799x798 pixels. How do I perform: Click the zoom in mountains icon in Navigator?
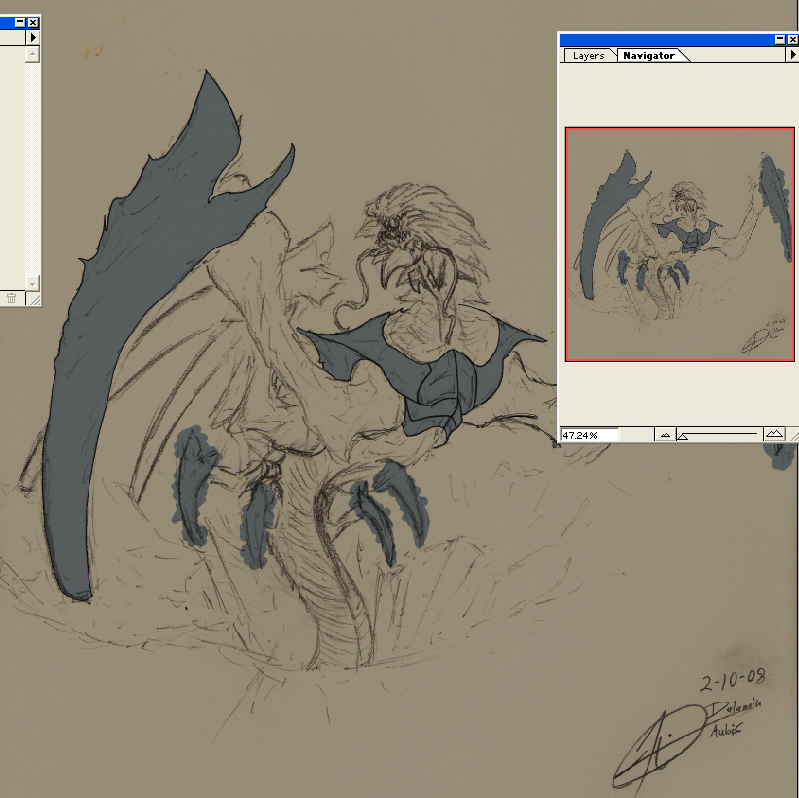click(773, 435)
